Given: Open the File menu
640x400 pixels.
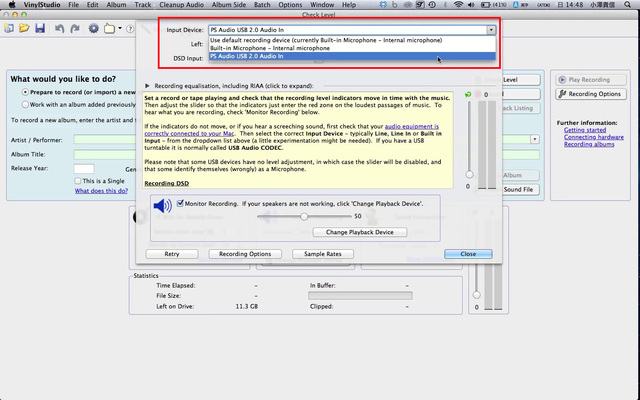Looking at the screenshot, I should click(73, 5).
